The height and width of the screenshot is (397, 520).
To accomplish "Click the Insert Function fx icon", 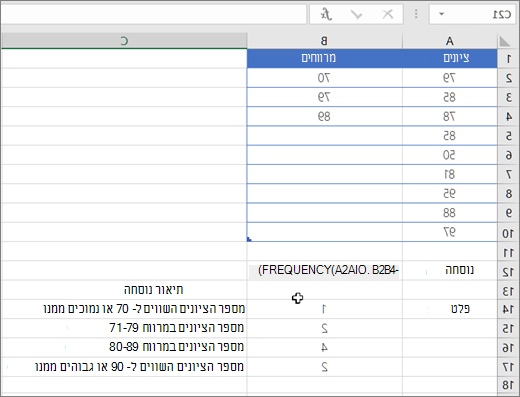I will [x=326, y=14].
